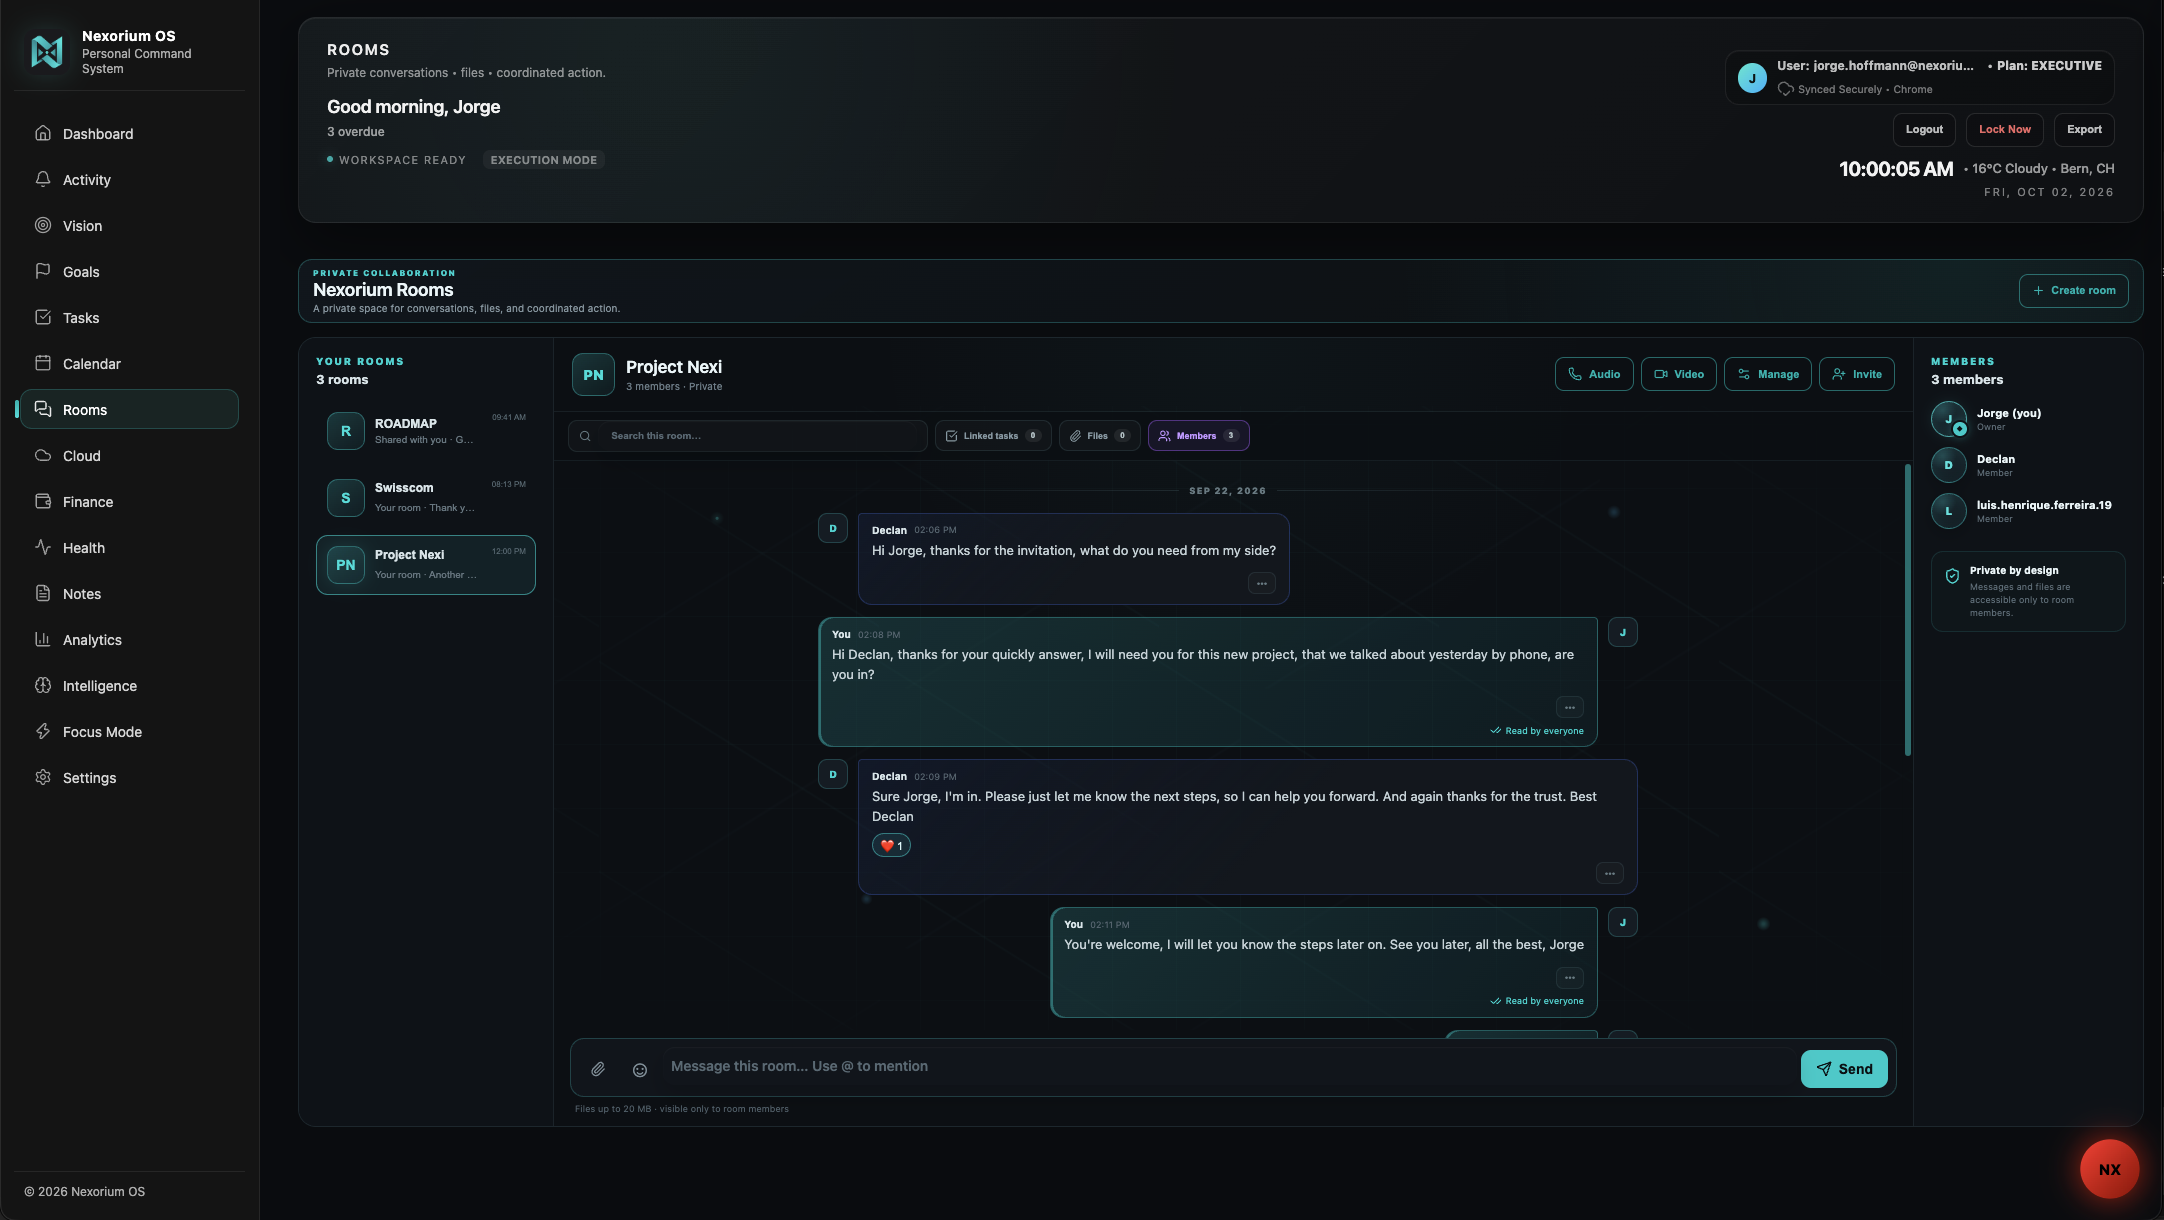
Task: Switch to the Linked tasks tab
Action: click(993, 436)
